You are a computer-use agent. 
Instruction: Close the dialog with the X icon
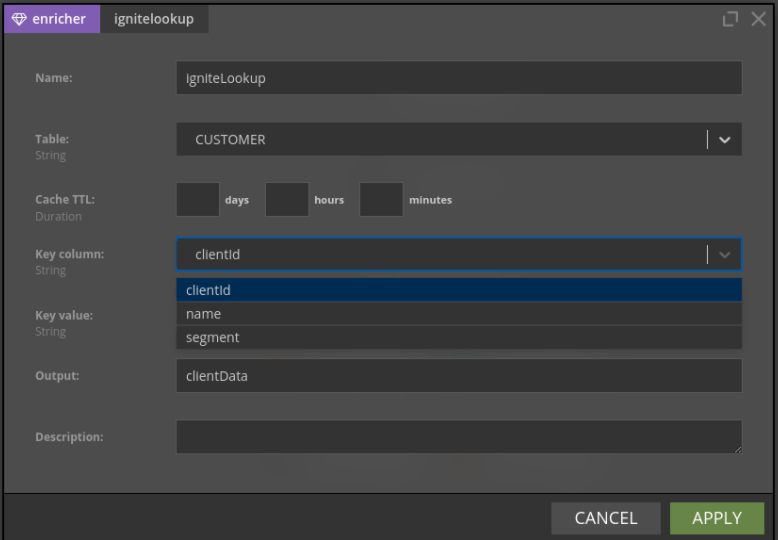click(758, 19)
